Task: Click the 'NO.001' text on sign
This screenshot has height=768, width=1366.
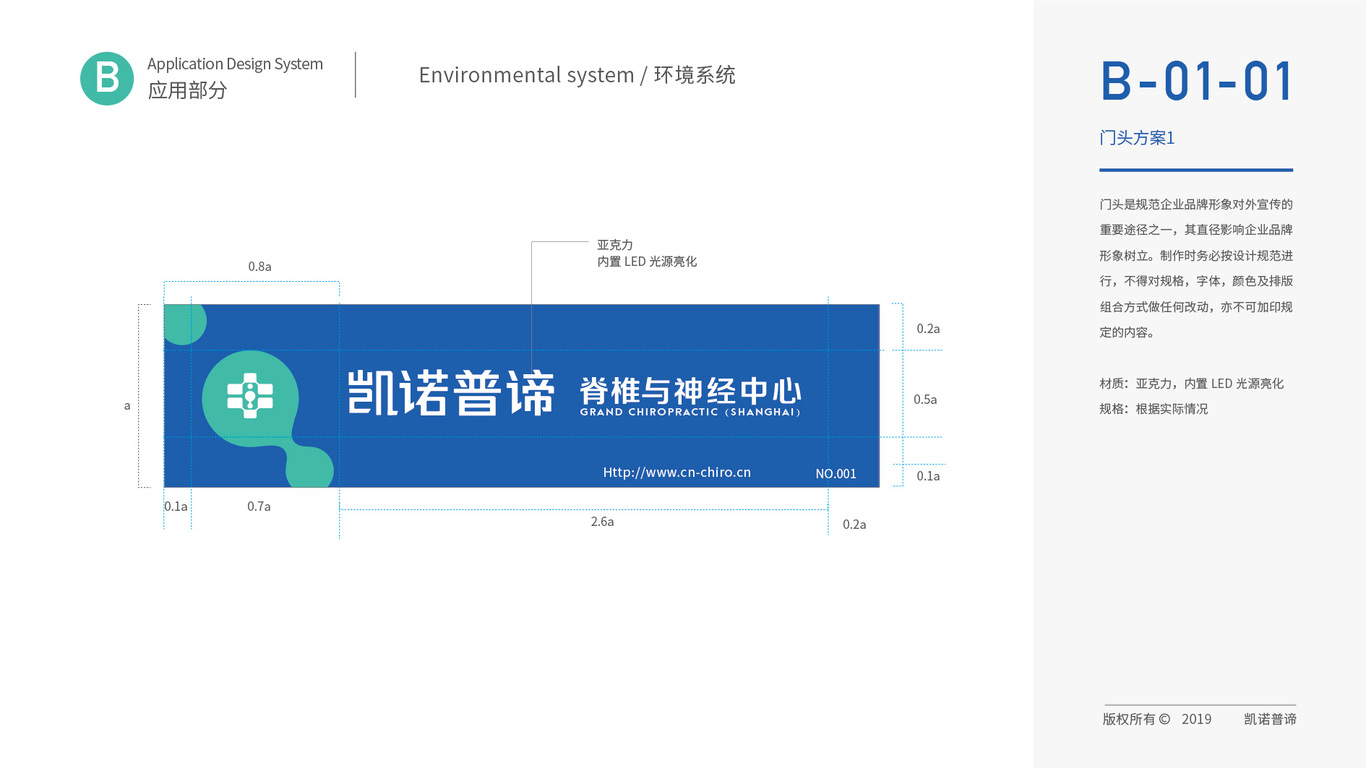Action: 836,474
